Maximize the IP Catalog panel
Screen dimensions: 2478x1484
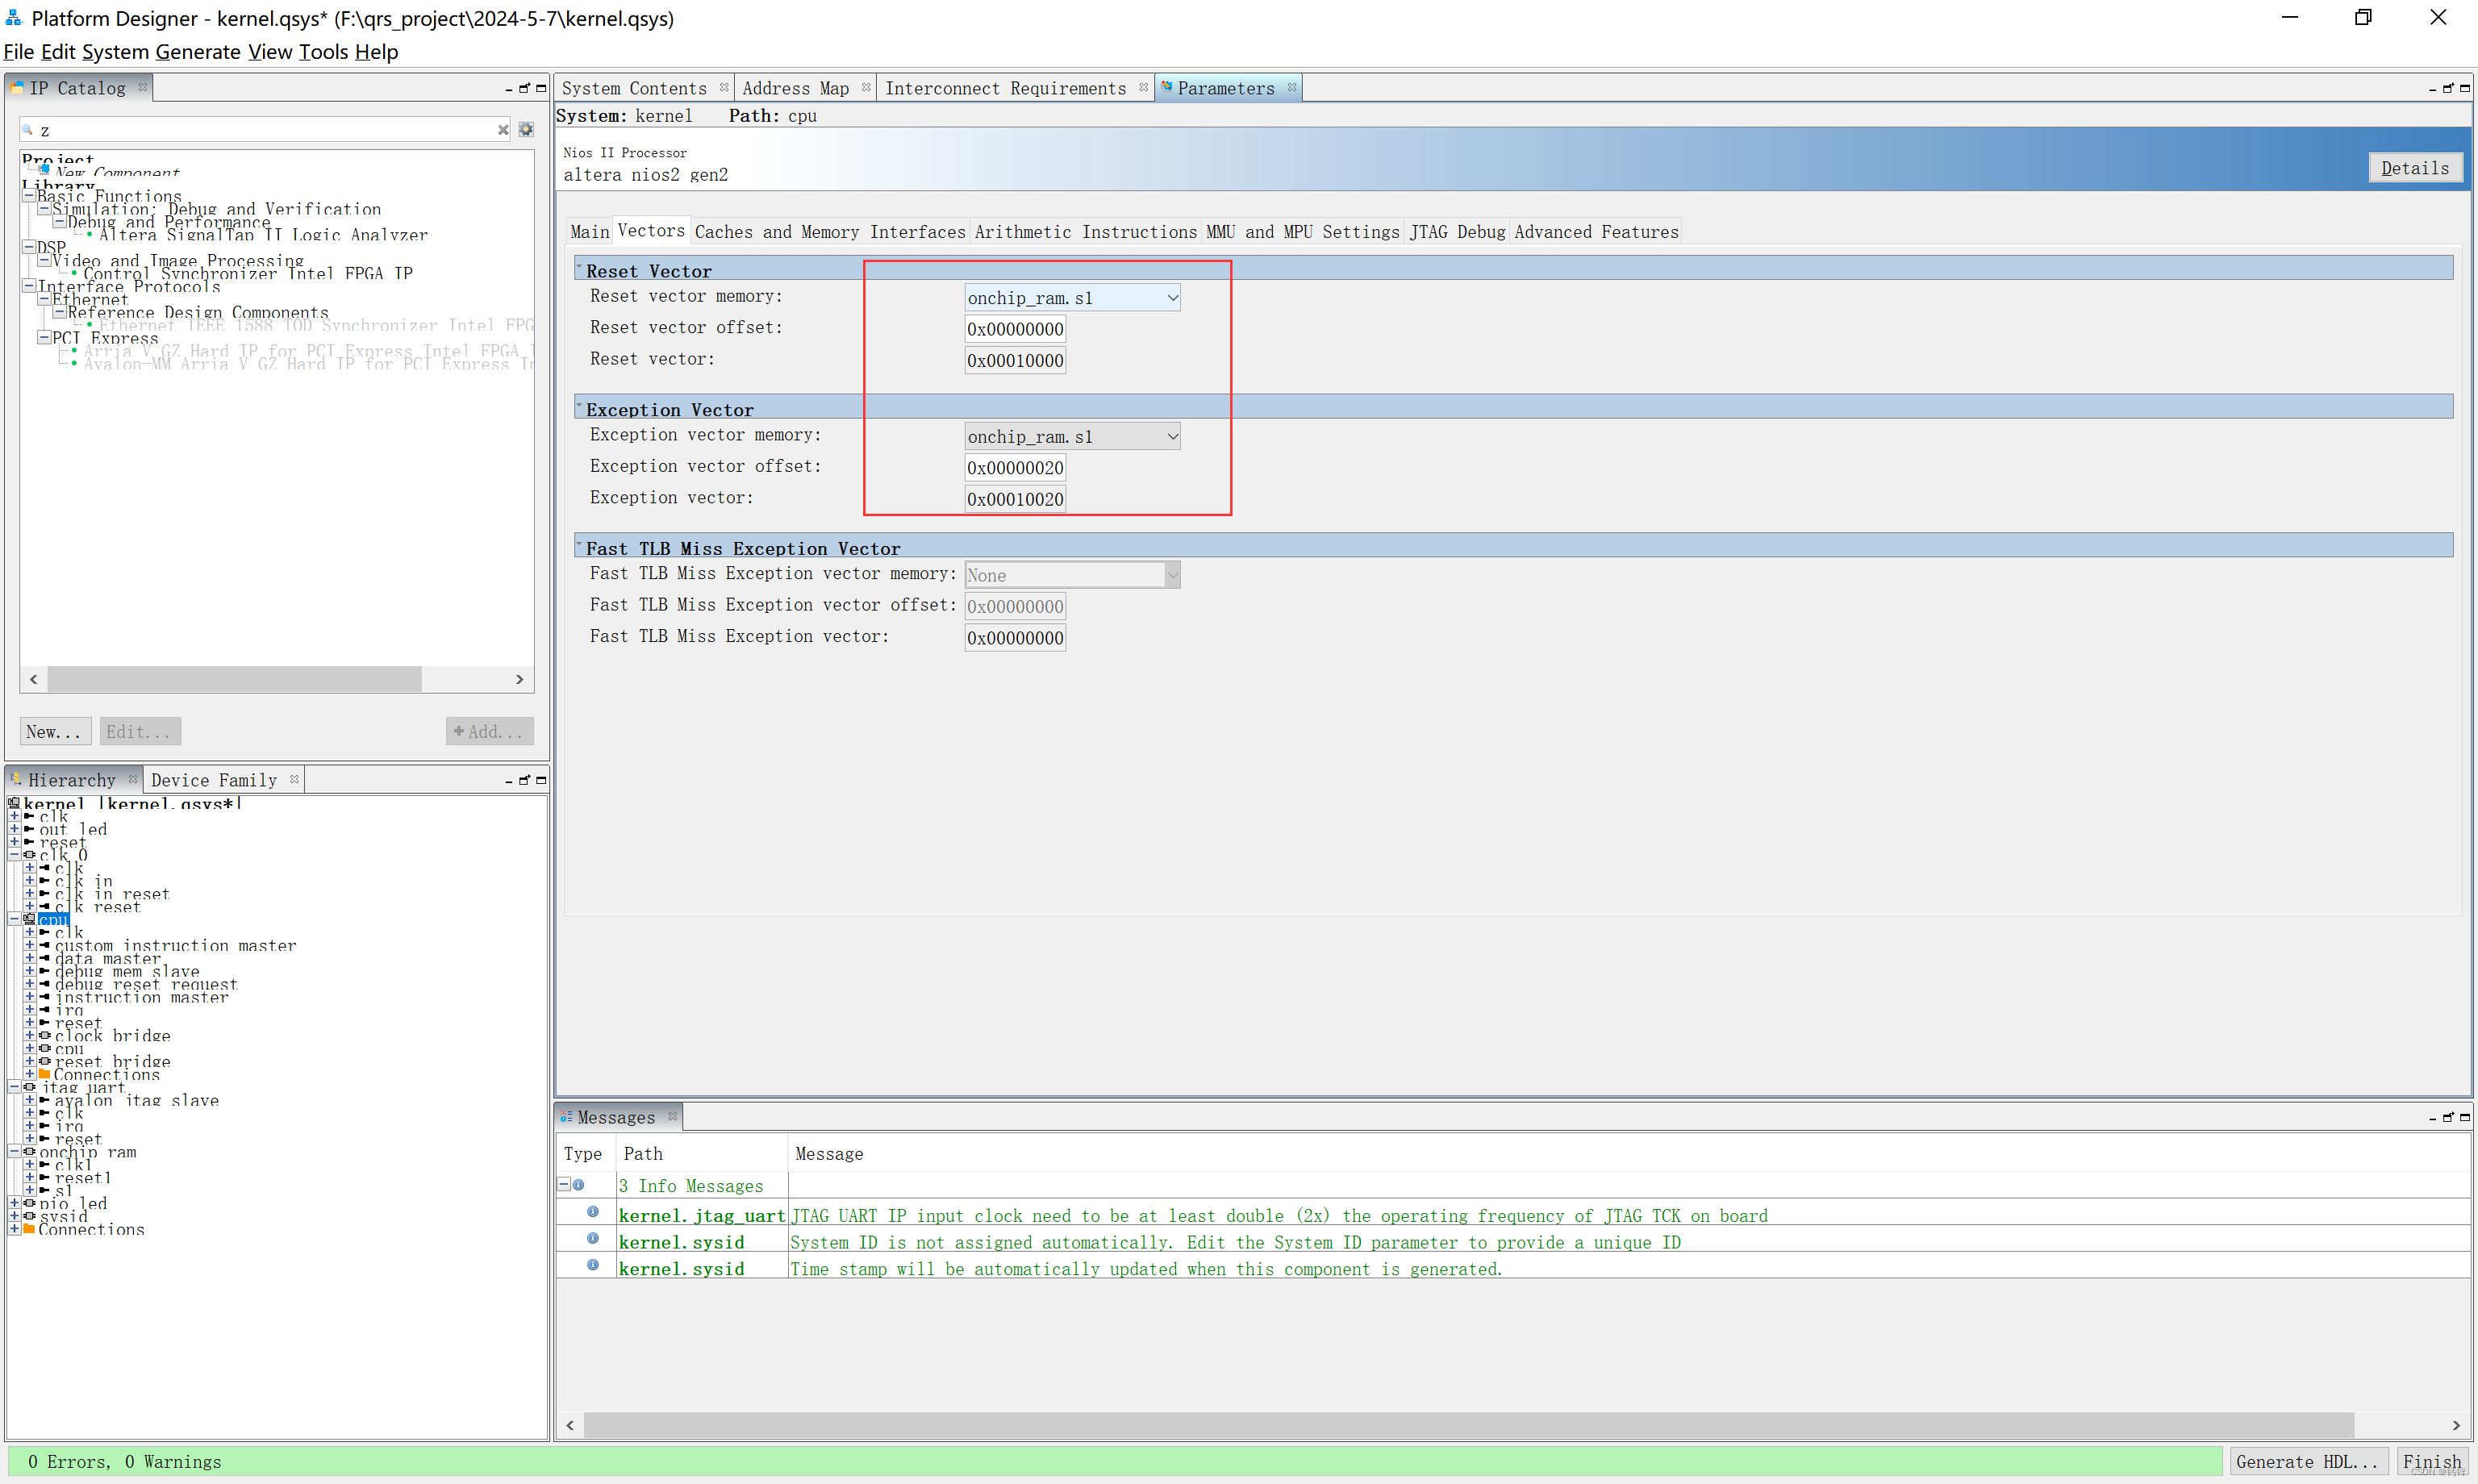point(541,88)
